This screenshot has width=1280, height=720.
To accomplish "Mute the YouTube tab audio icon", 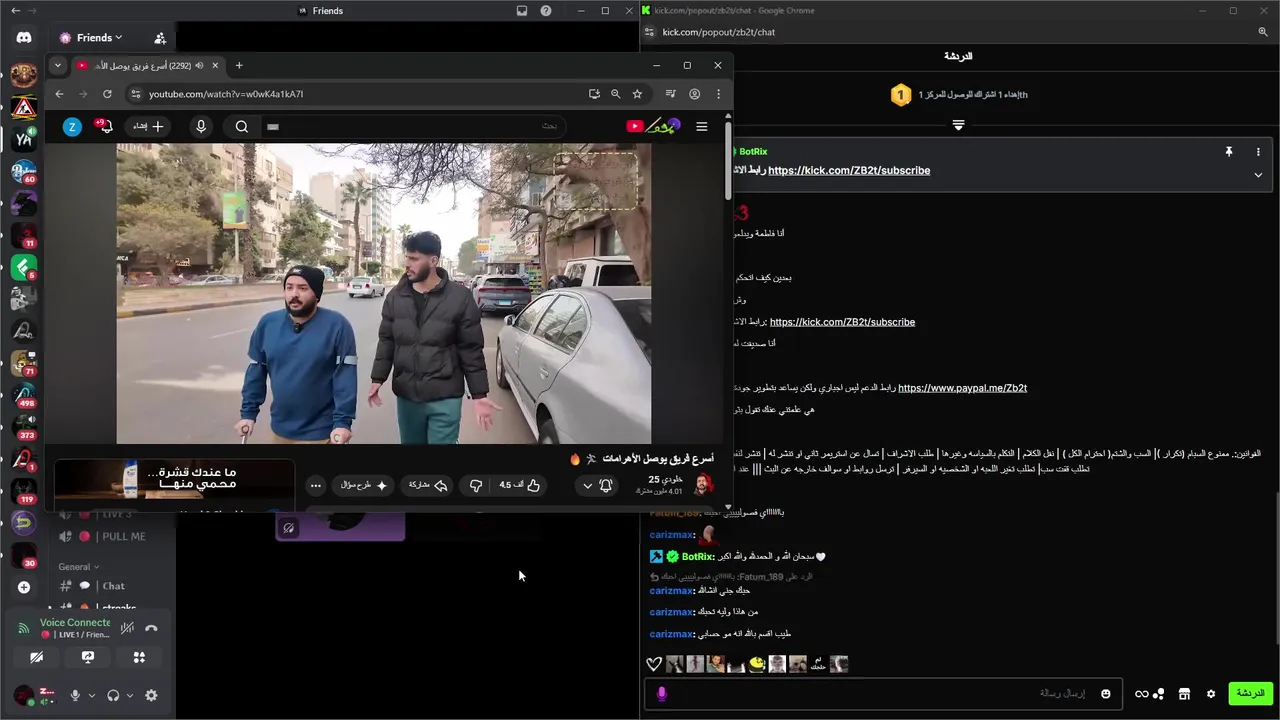I will [199, 65].
